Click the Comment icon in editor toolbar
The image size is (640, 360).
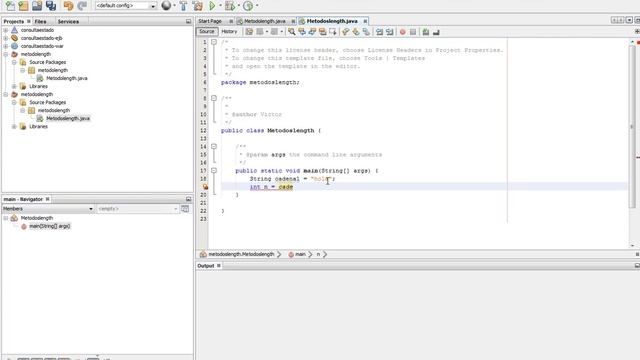(x=426, y=32)
